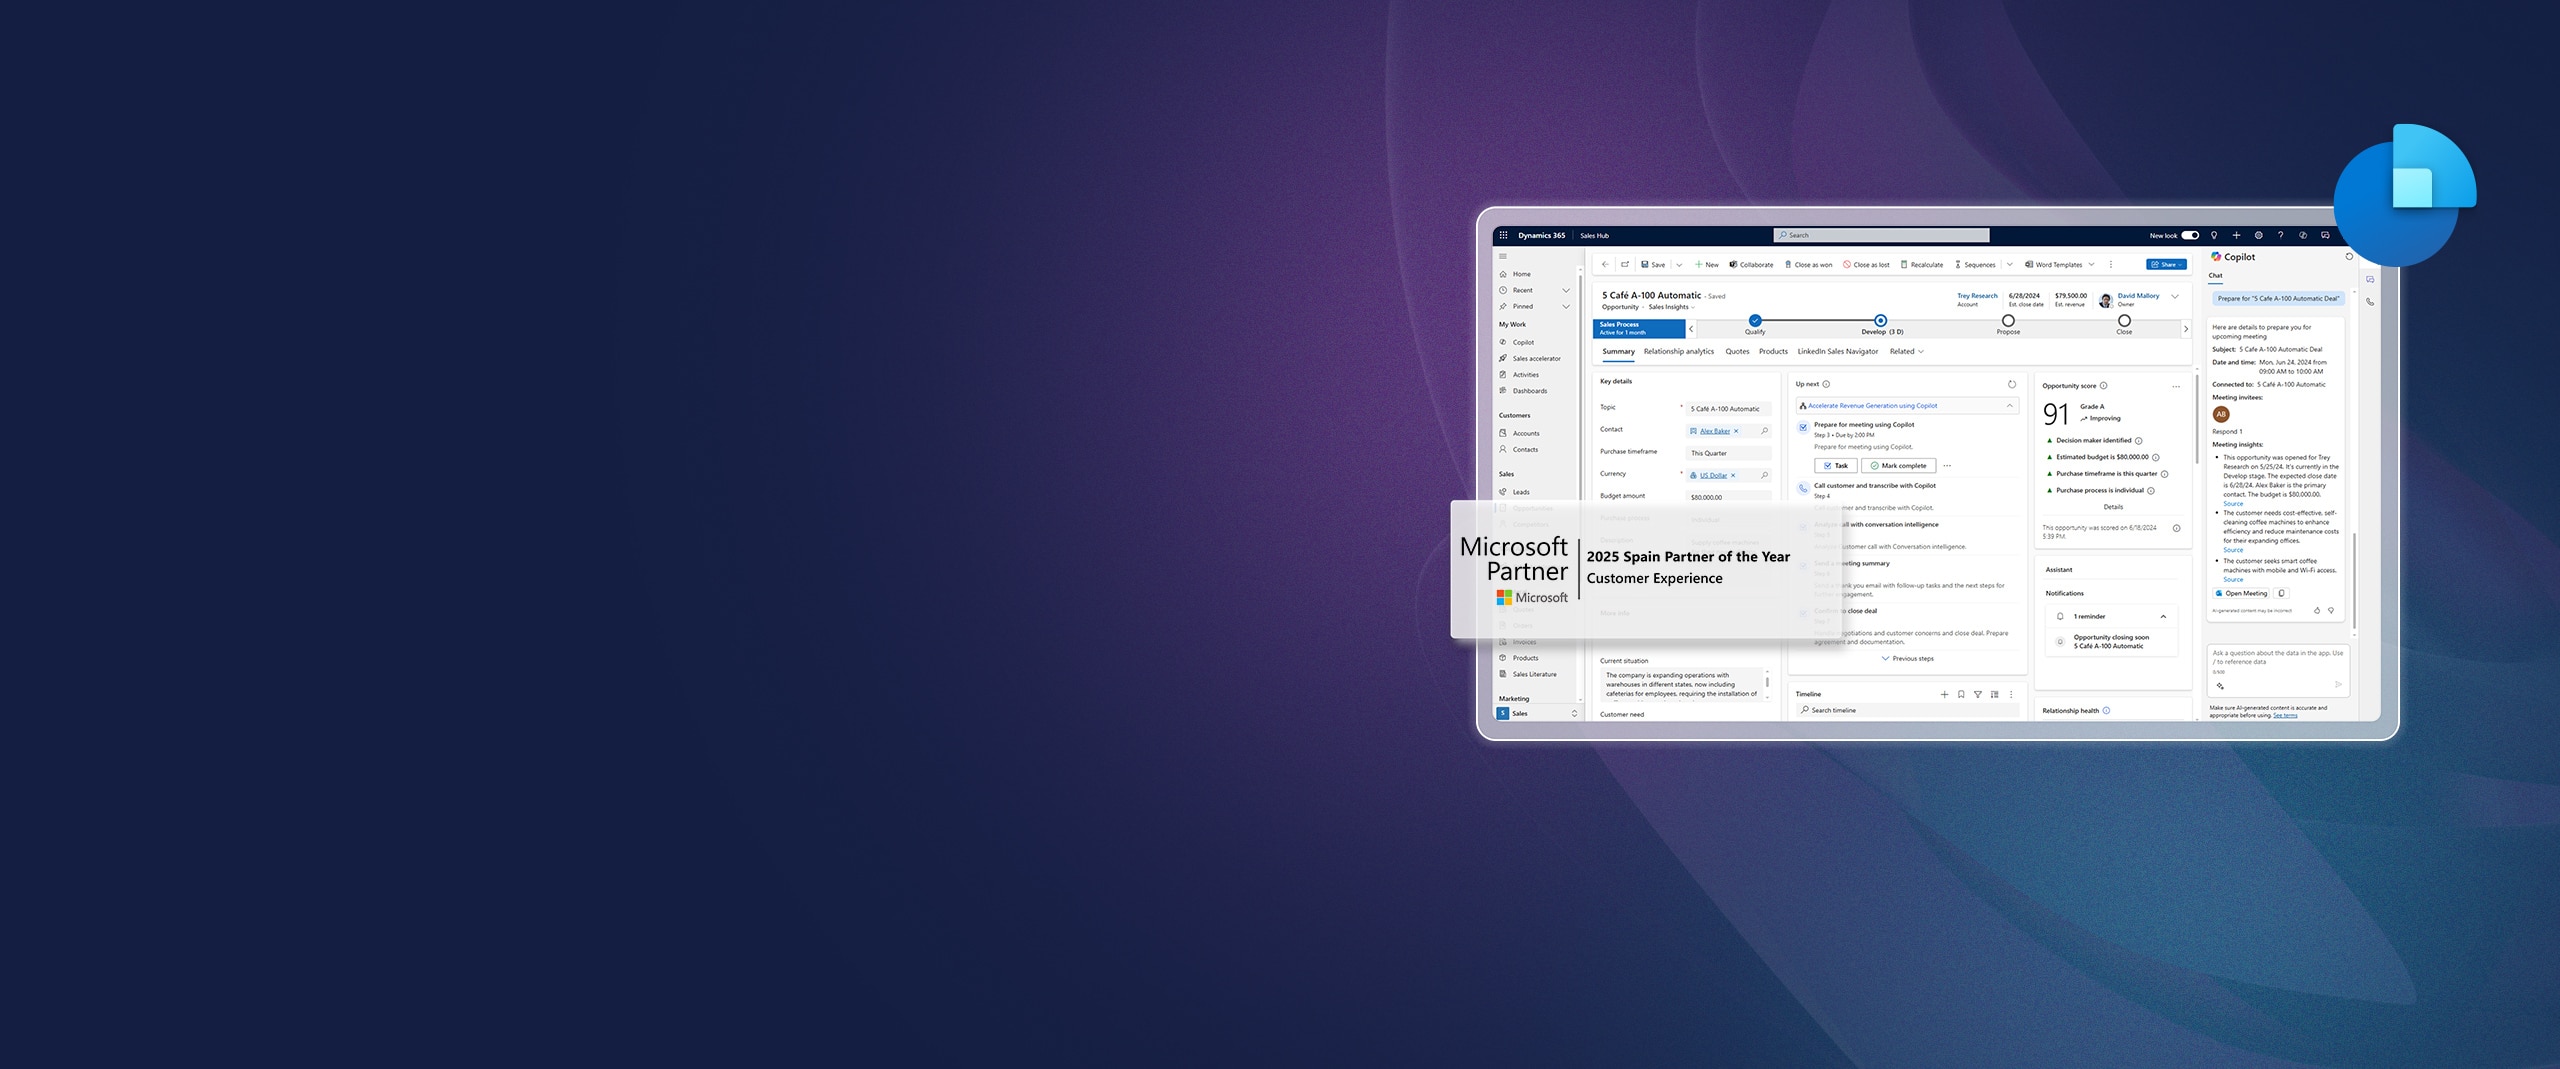Image resolution: width=2560 pixels, height=1069 pixels.
Task: Give thumbs up on Copilot's response
Action: (x=2318, y=610)
